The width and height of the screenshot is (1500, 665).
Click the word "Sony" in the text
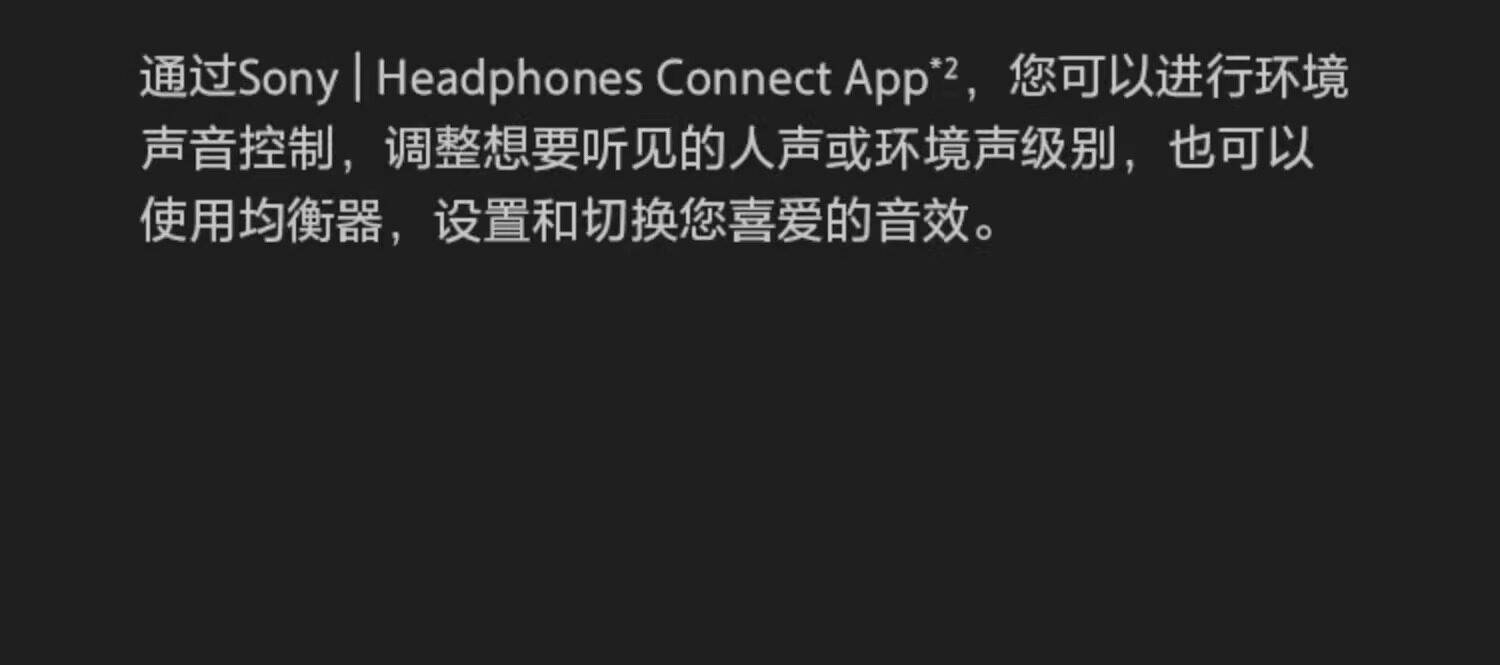288,80
